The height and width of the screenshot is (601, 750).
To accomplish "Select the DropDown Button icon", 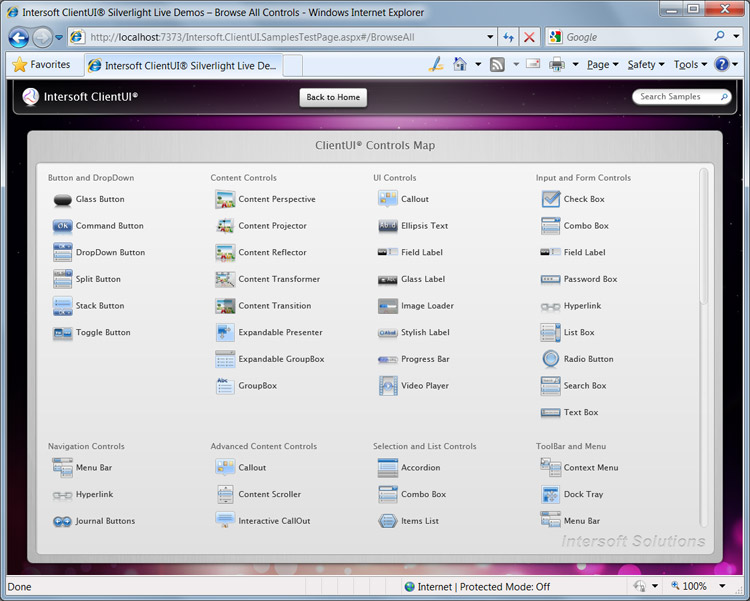I will click(62, 252).
